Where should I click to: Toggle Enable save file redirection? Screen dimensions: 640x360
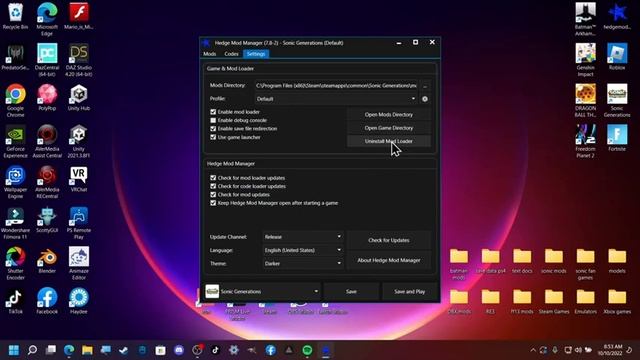(x=213, y=129)
